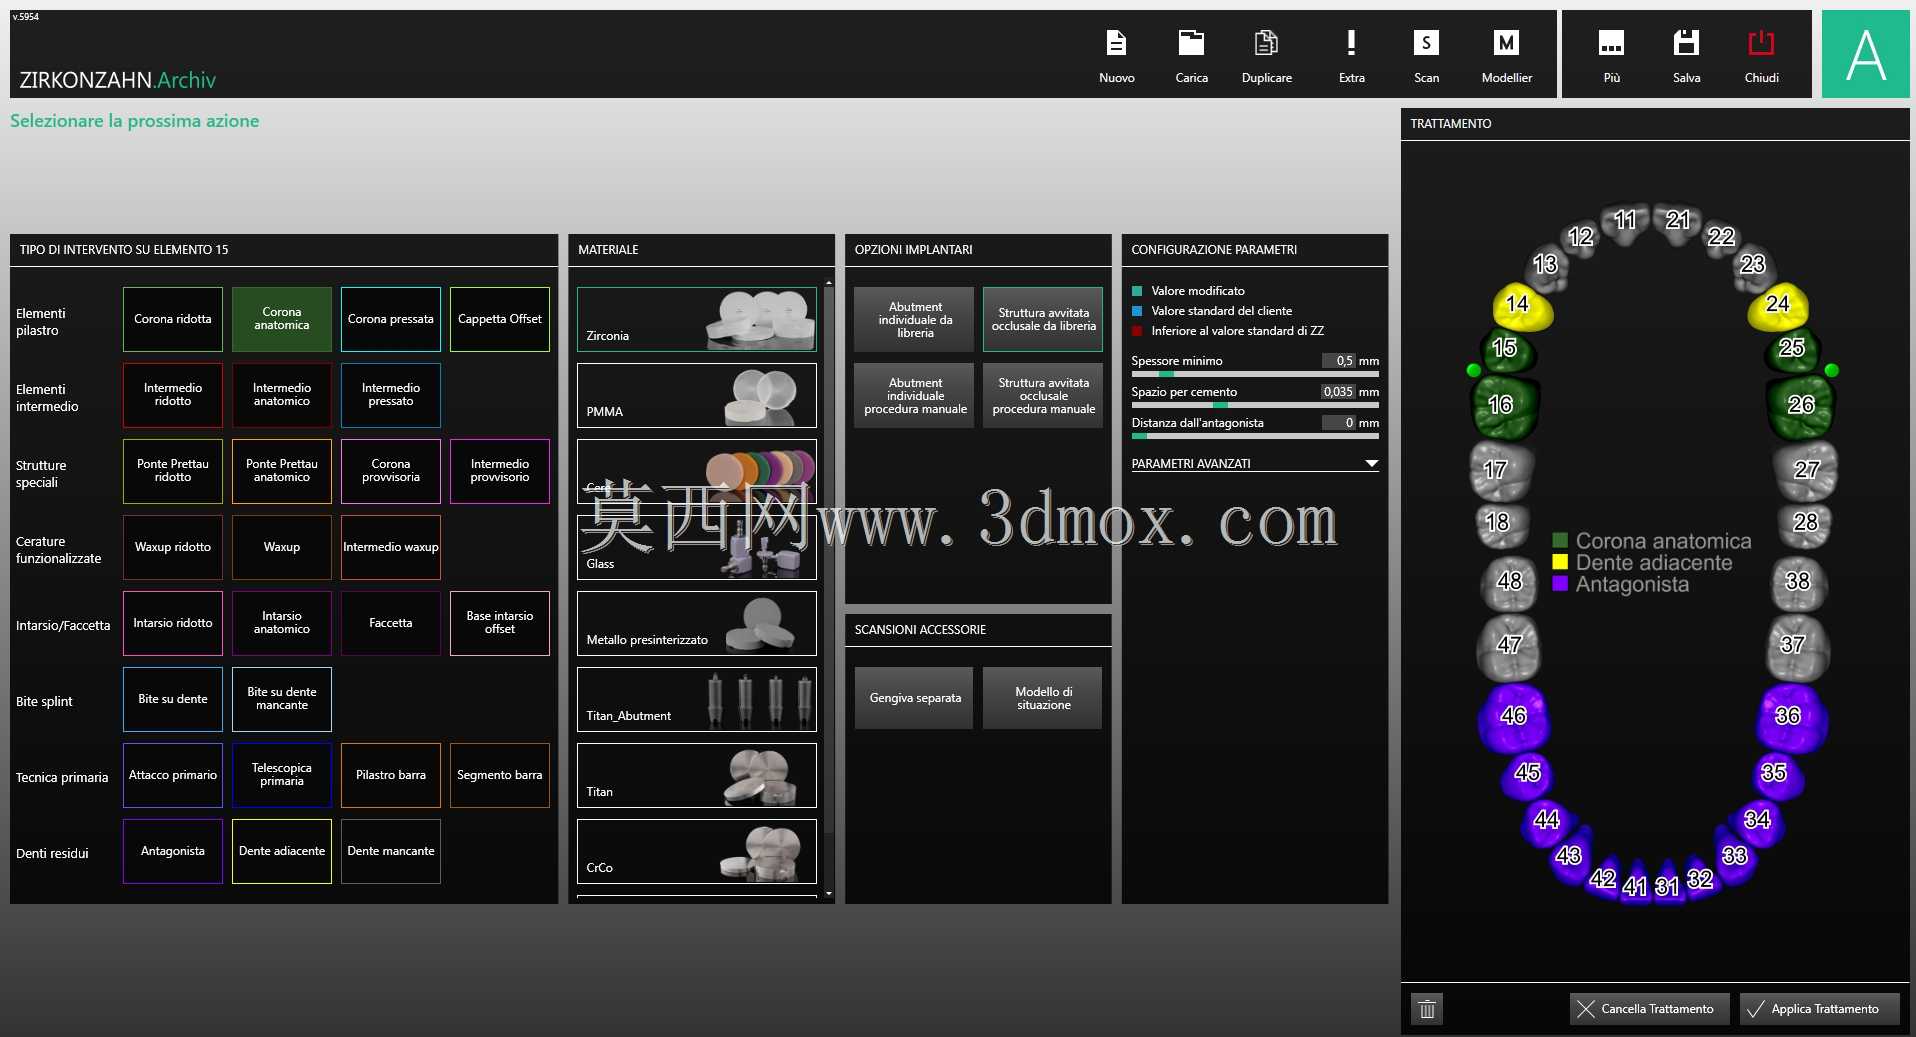Click the Salva floppy disk icon

[x=1686, y=43]
